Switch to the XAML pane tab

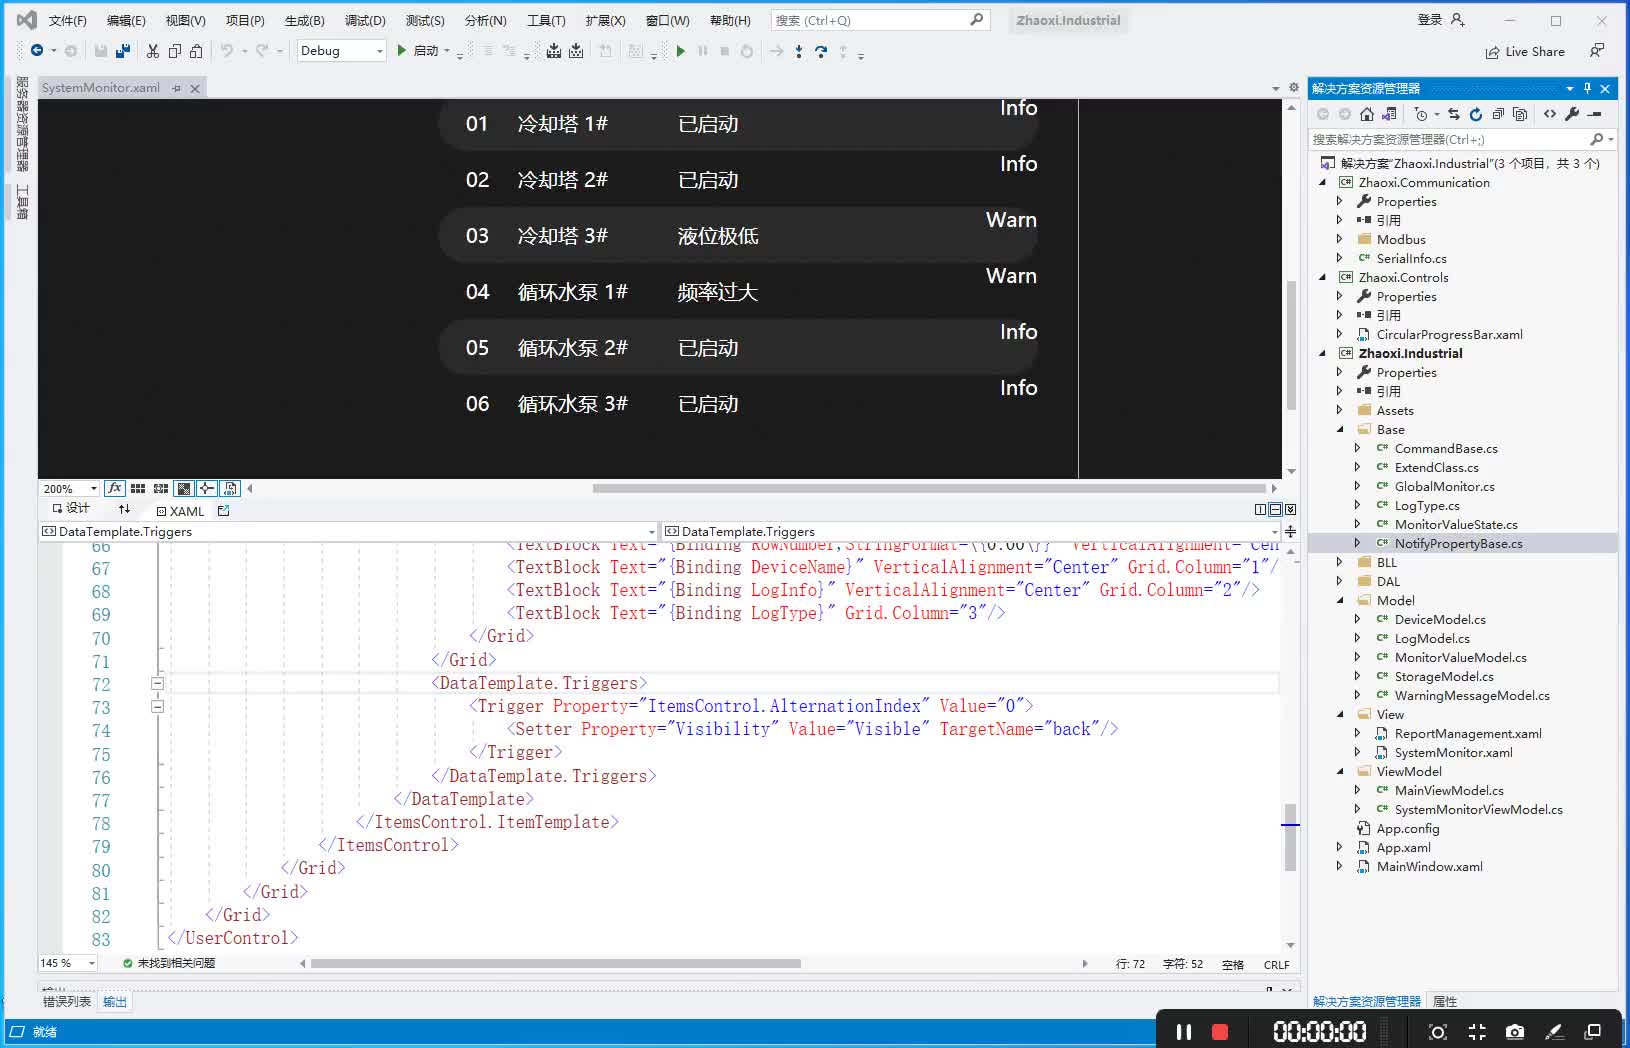[180, 511]
